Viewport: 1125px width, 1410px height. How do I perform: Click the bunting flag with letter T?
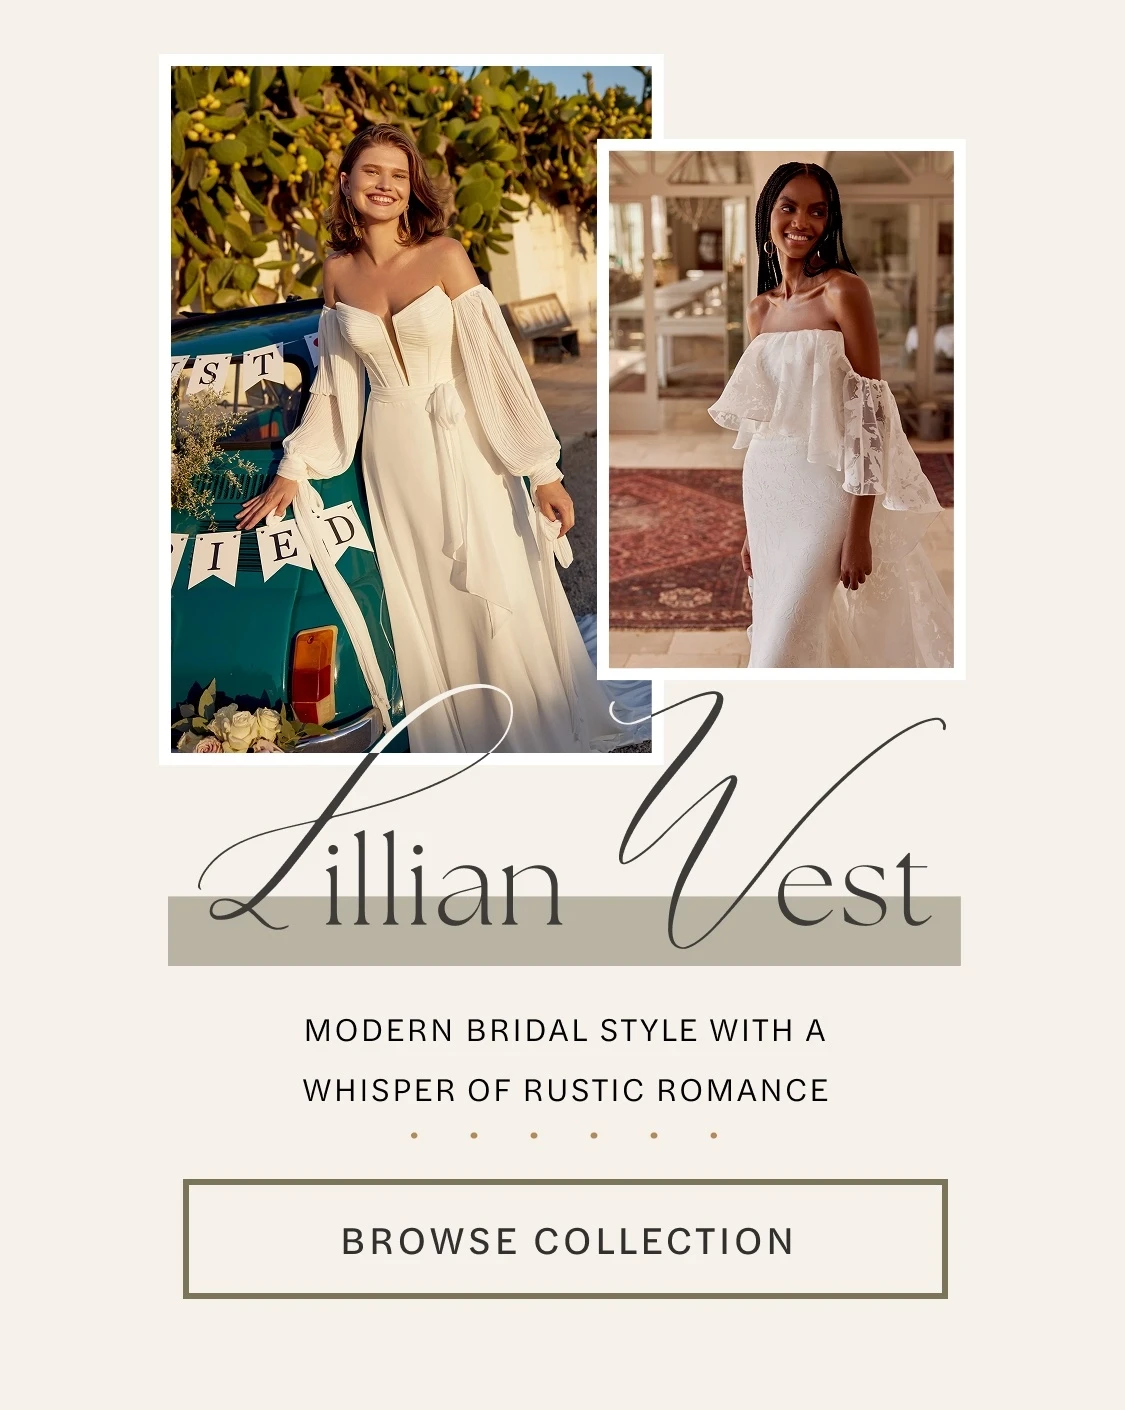pyautogui.click(x=262, y=369)
